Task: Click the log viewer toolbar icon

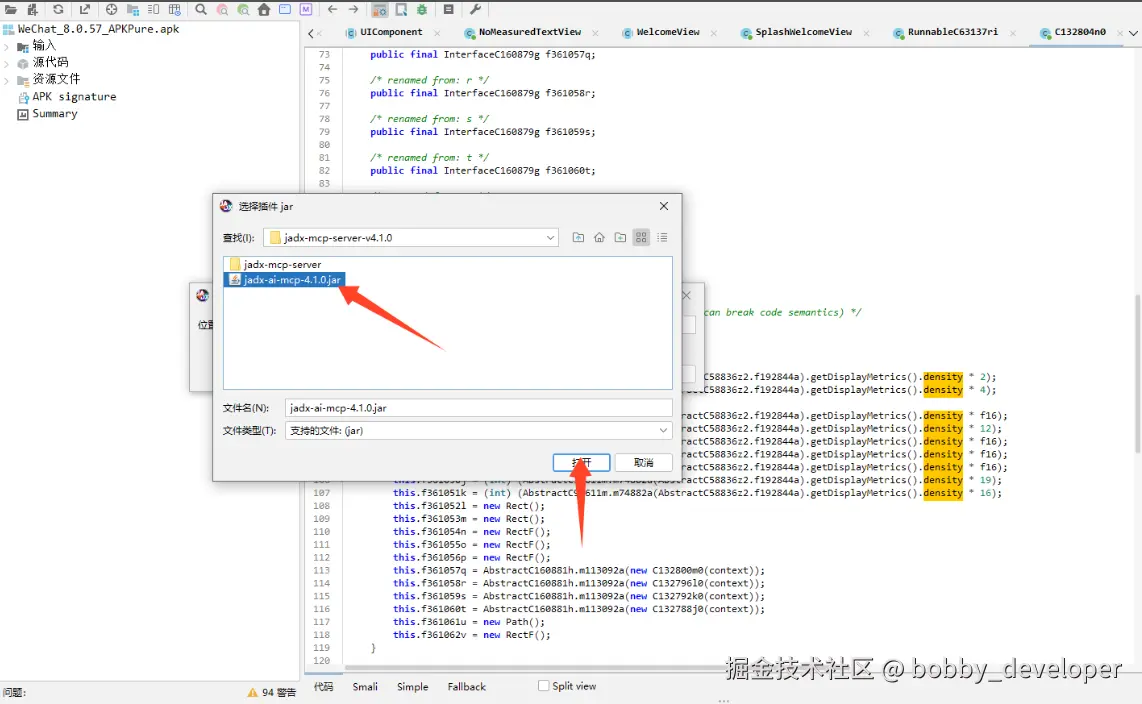Action: pyautogui.click(x=449, y=9)
